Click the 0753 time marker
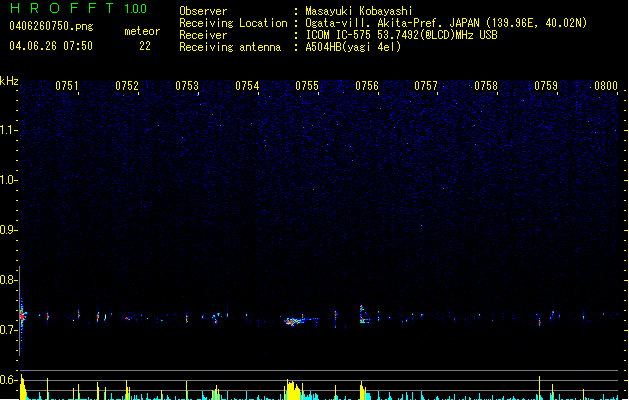 pos(187,86)
